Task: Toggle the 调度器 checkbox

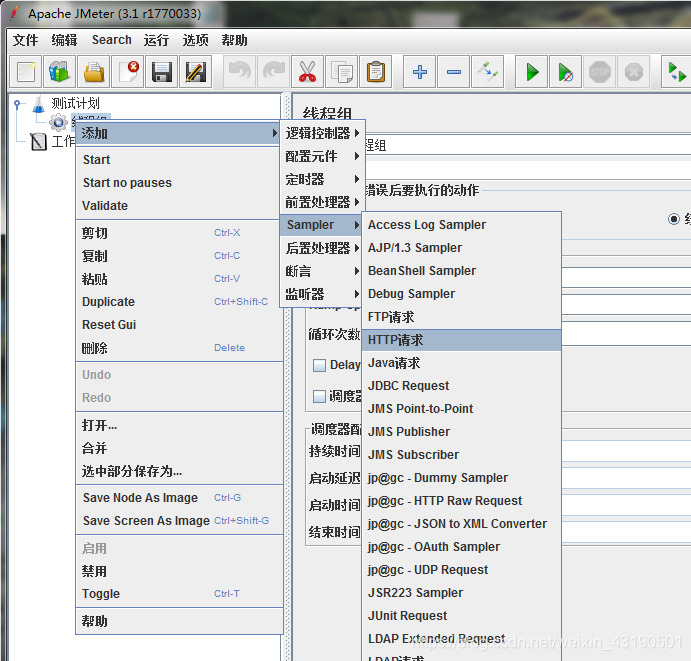Action: coord(319,396)
